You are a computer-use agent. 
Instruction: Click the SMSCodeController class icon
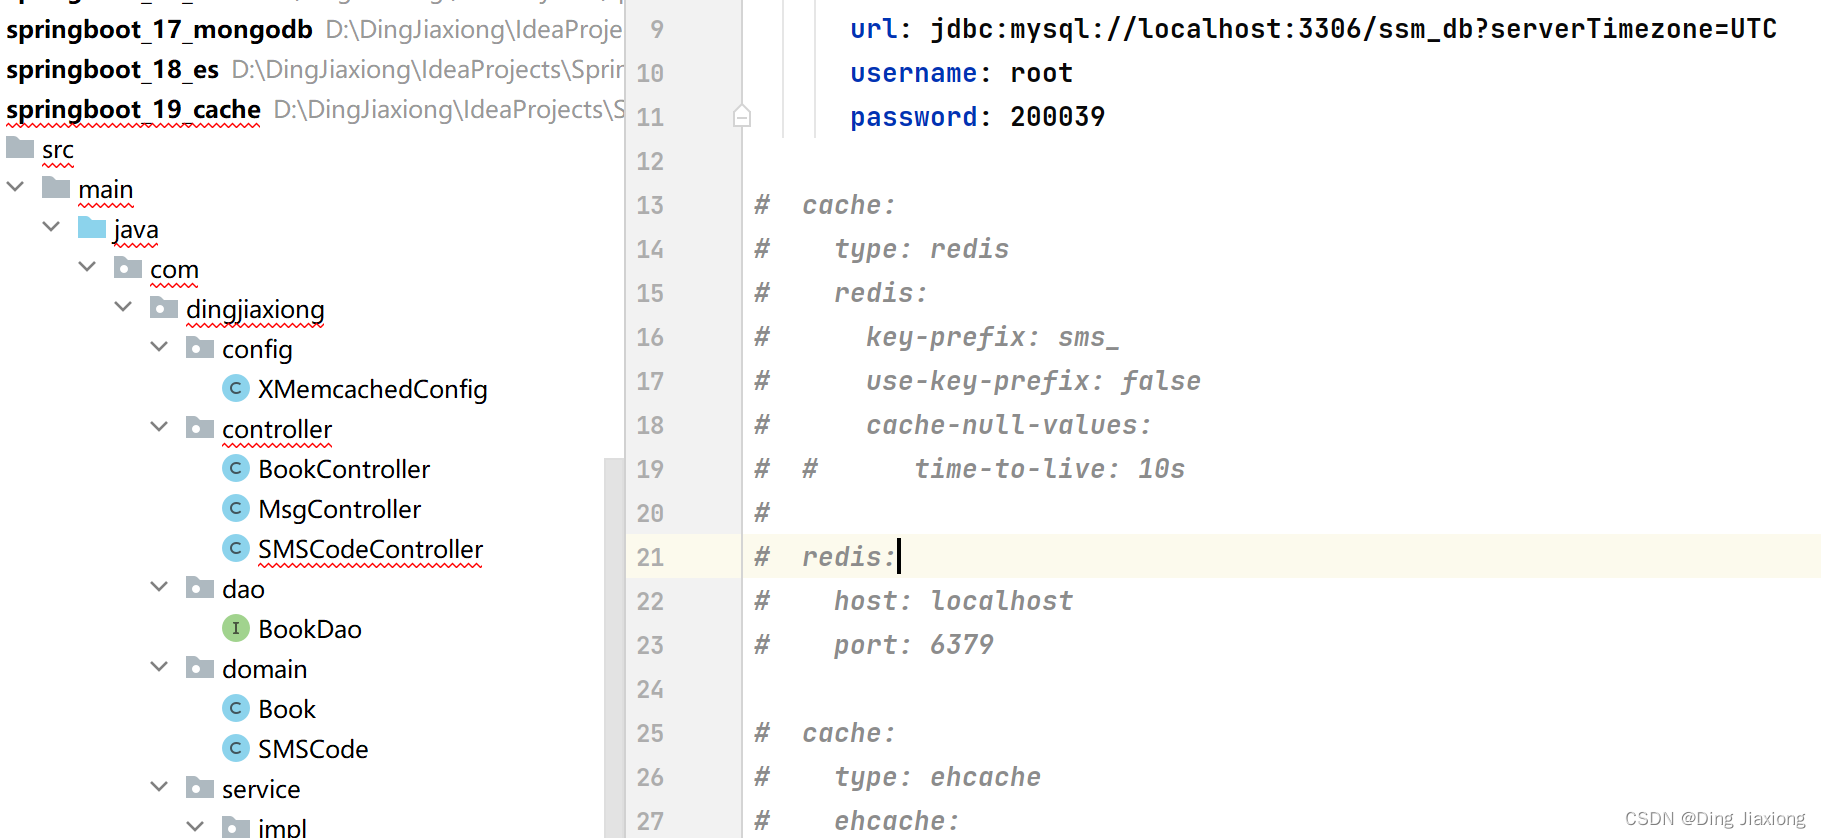tap(235, 548)
